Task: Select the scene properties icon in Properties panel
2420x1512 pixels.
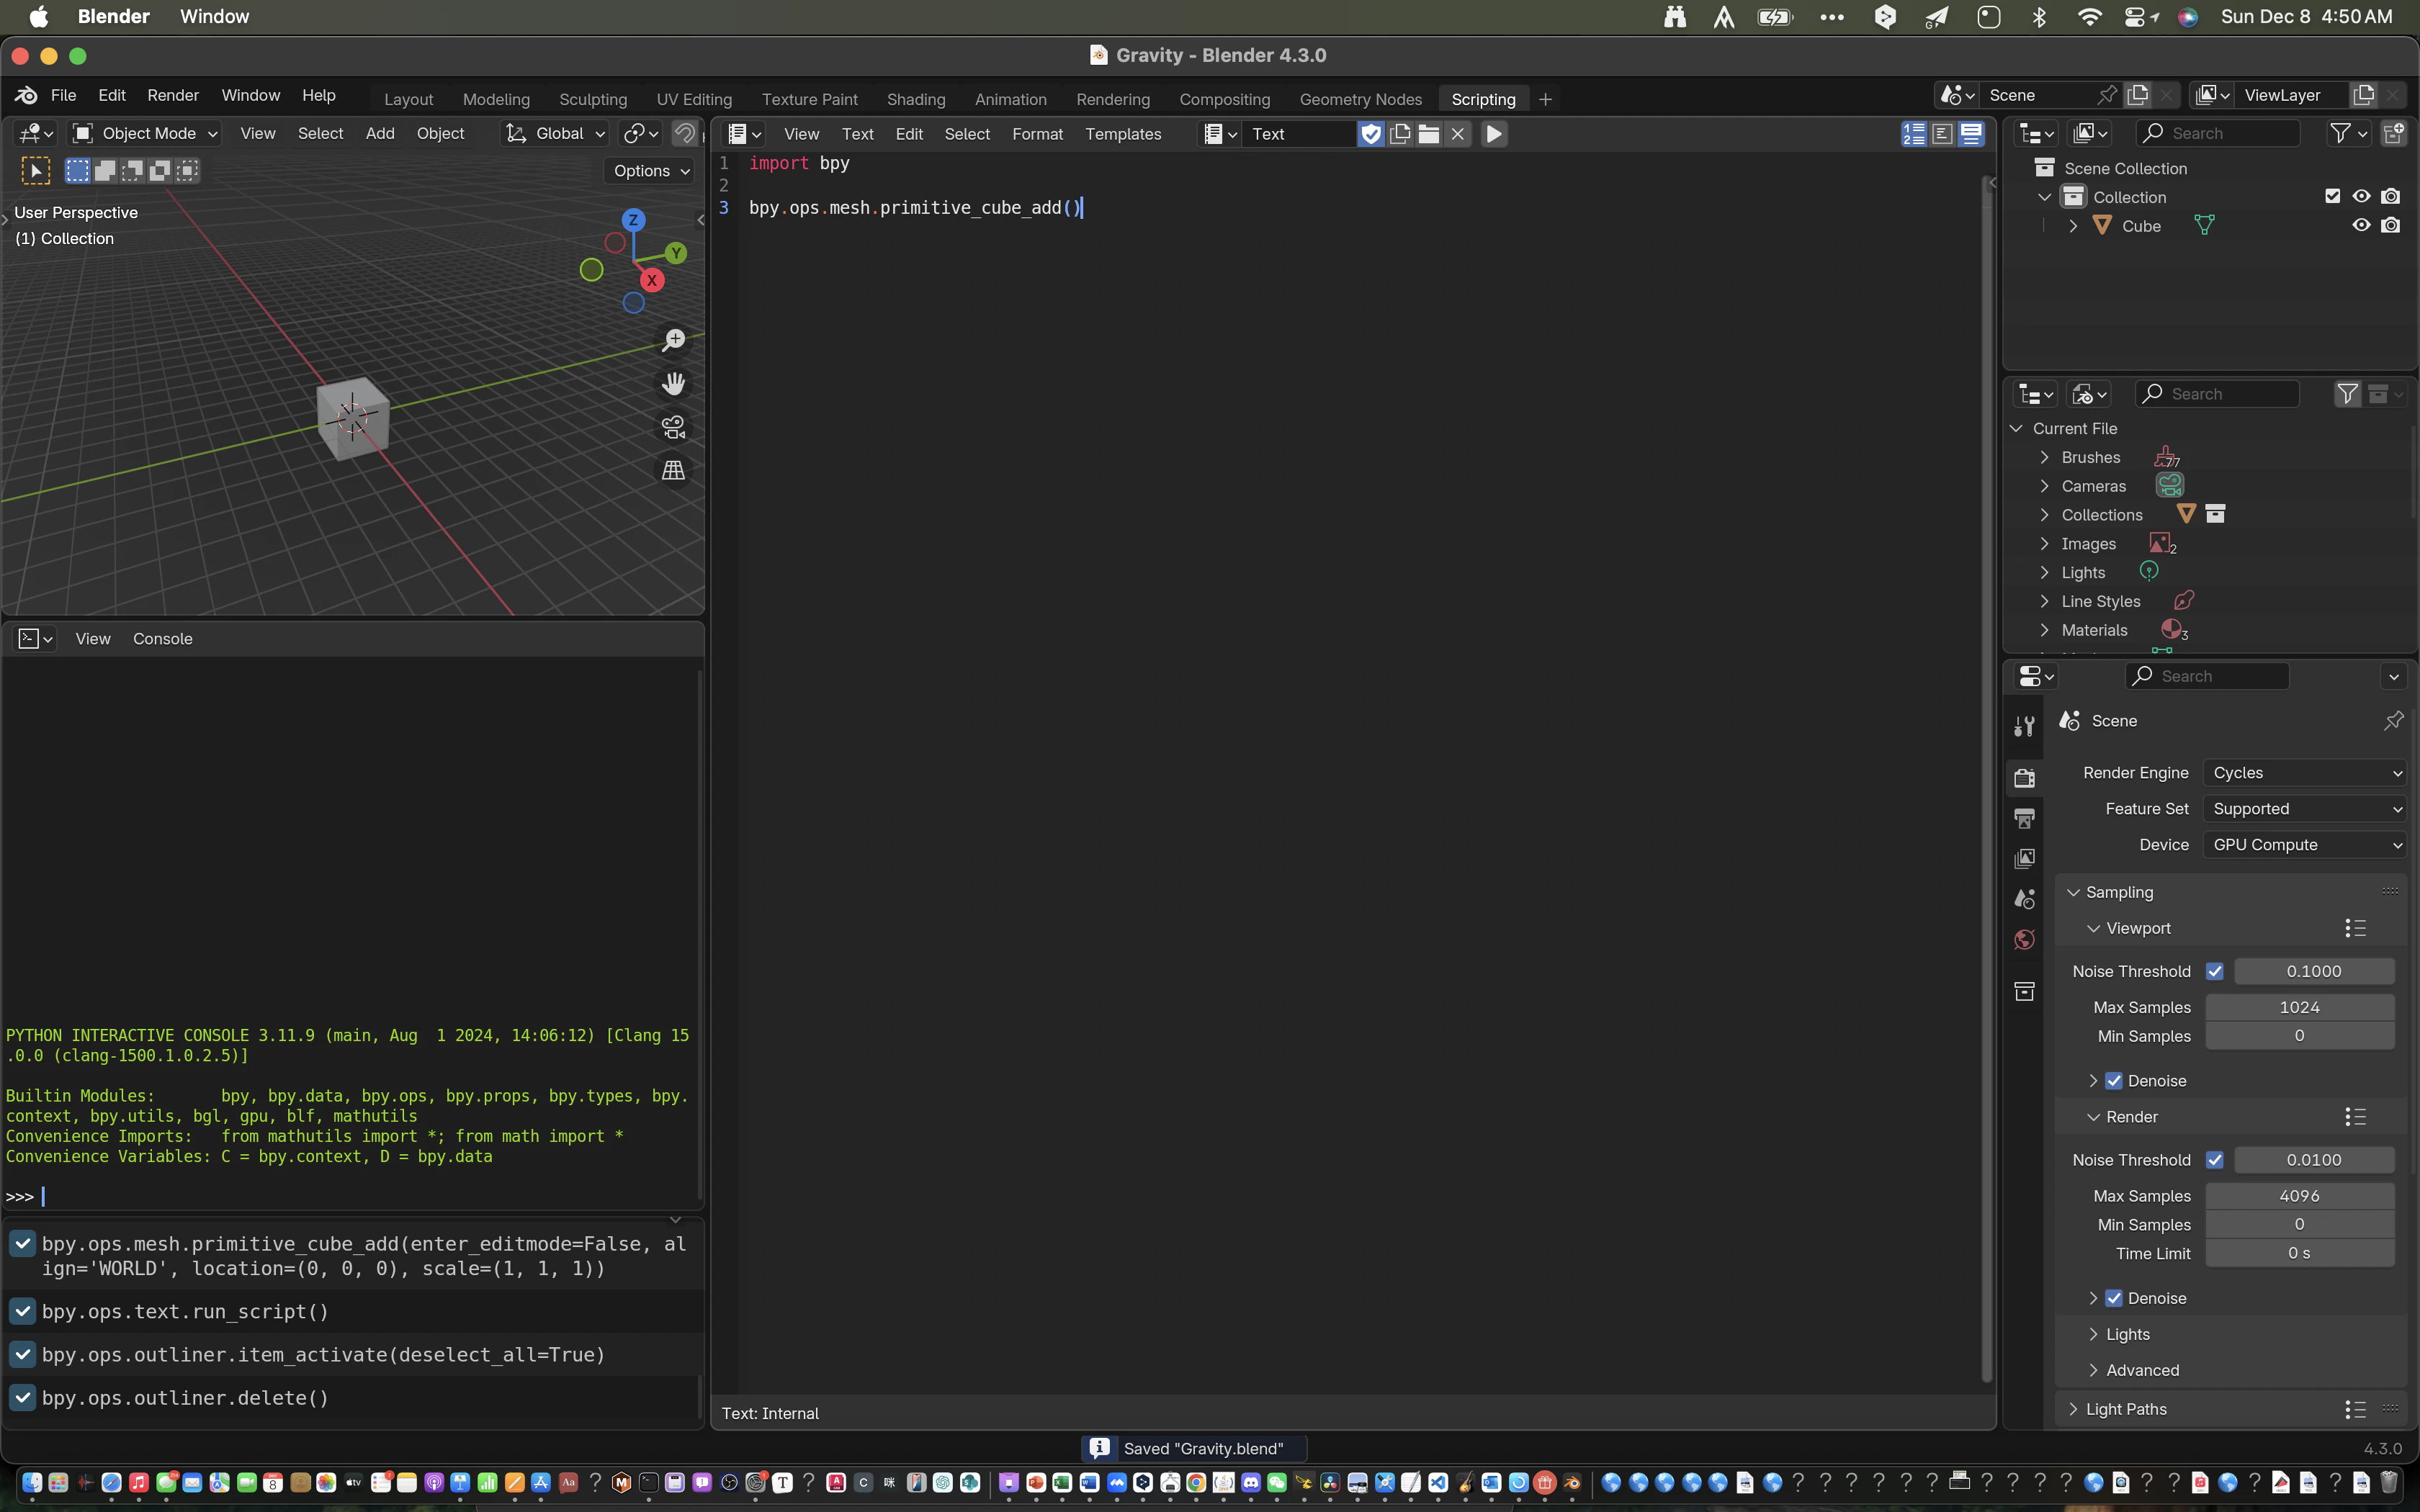Action: click(x=2025, y=899)
